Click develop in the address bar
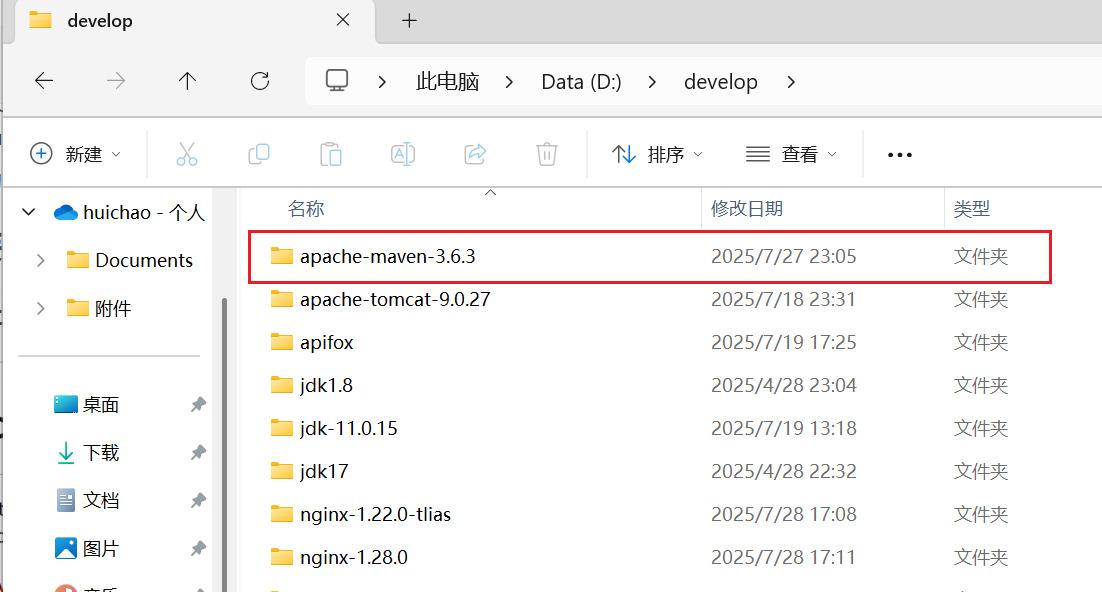Image resolution: width=1102 pixels, height=592 pixels. click(720, 82)
